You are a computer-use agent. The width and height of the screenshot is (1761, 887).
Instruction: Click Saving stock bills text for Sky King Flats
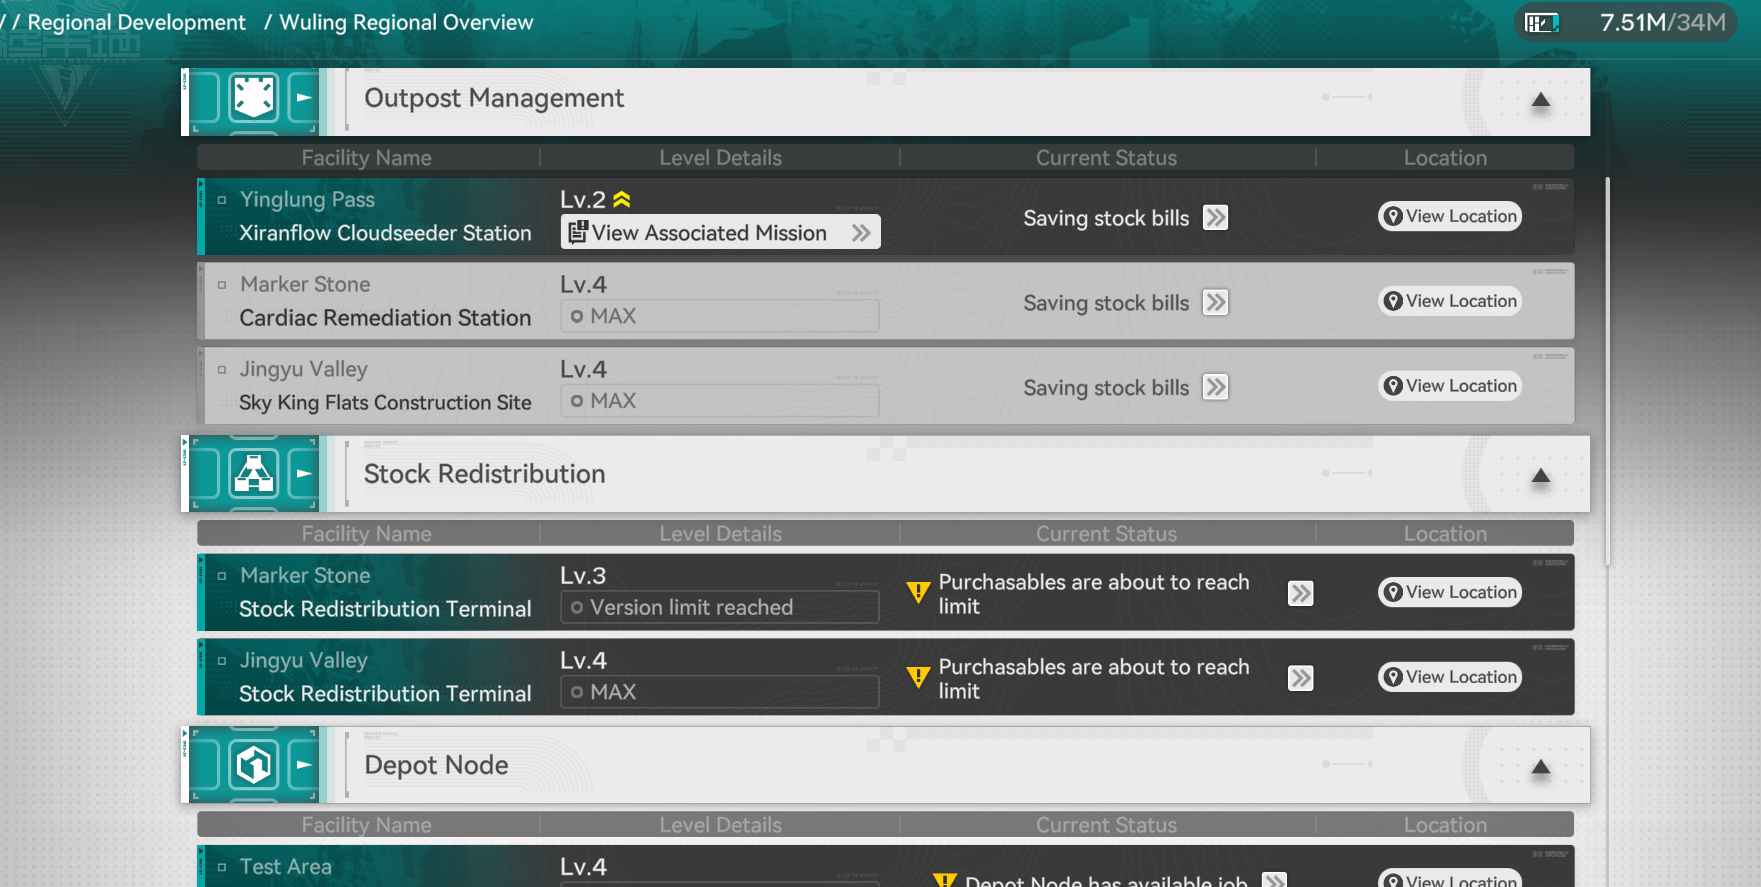click(x=1106, y=388)
